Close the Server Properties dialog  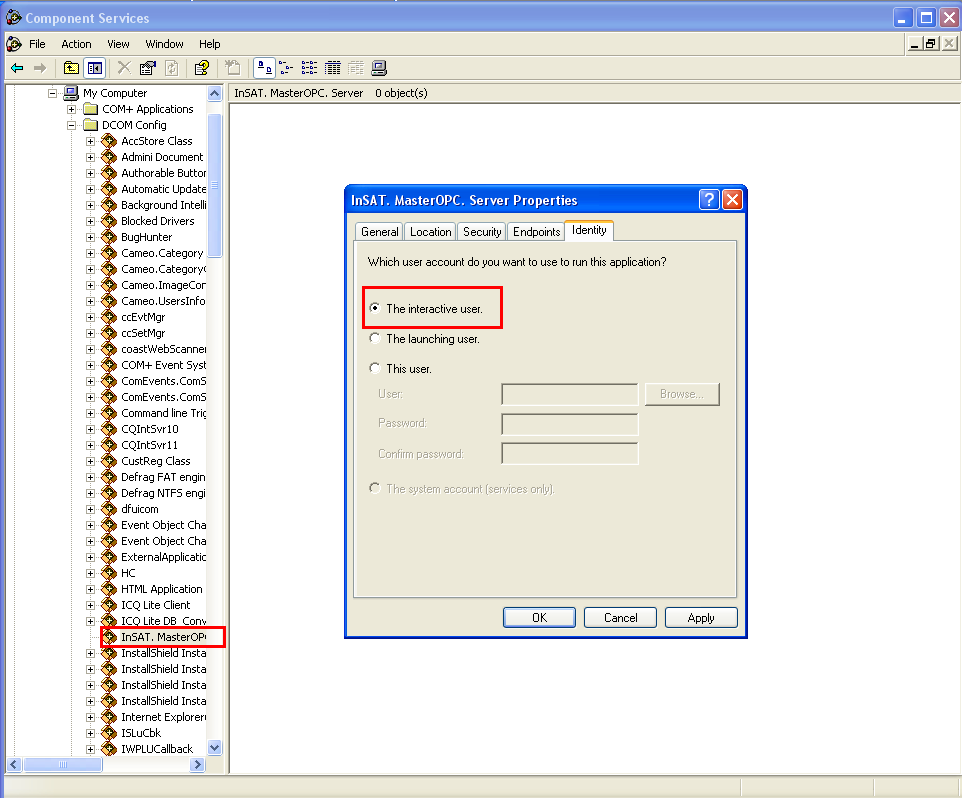733,200
